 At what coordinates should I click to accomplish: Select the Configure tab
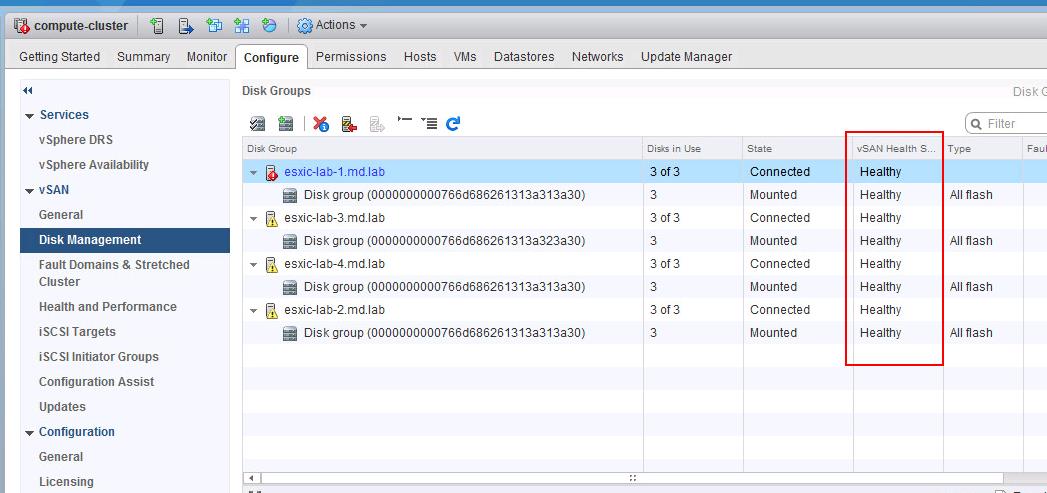pos(271,57)
